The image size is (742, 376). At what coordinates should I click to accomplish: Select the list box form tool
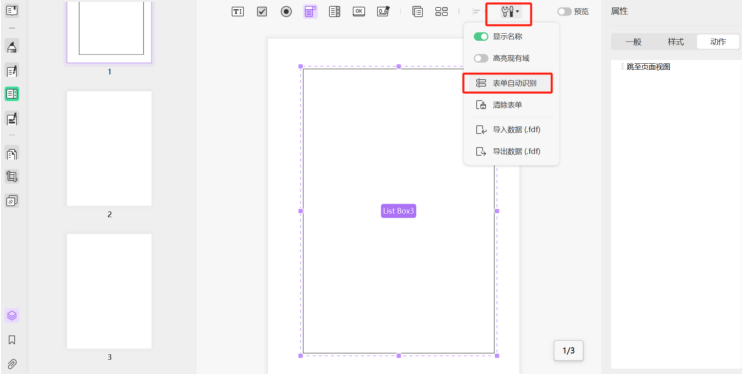pos(335,12)
